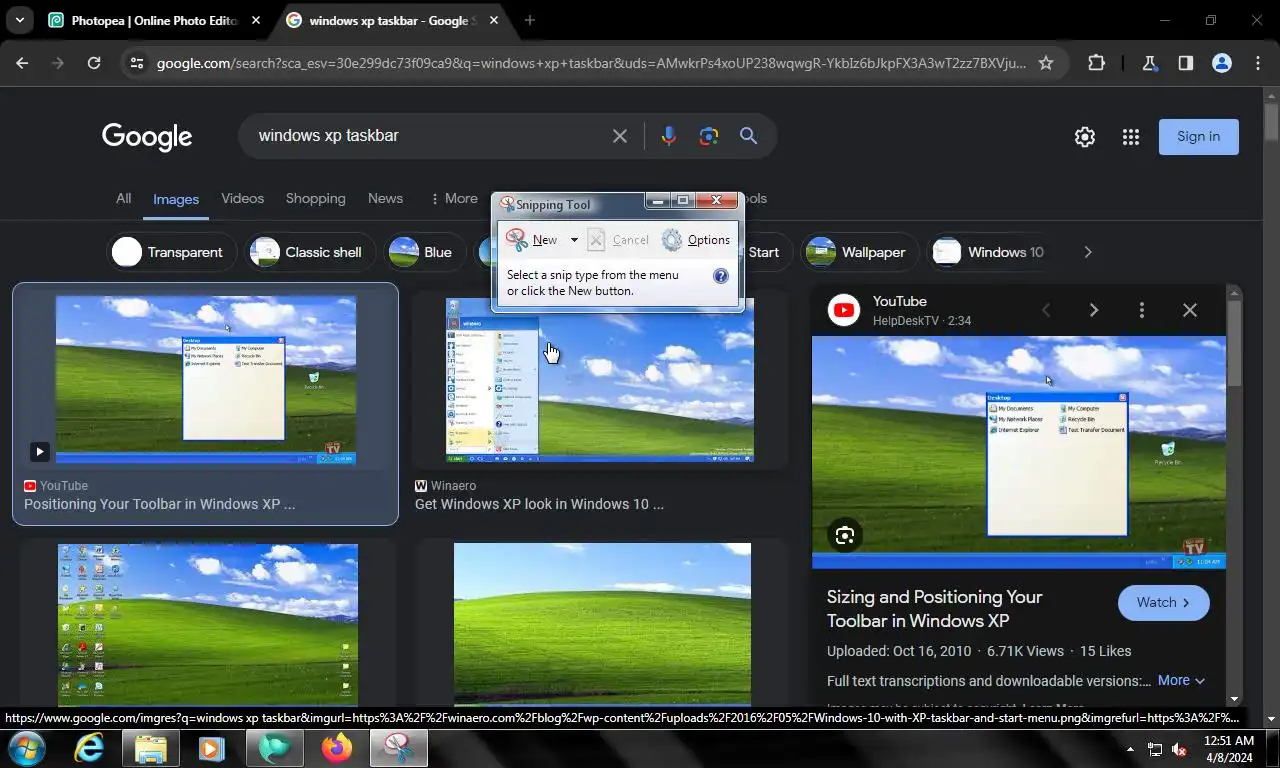Image resolution: width=1280 pixels, height=768 pixels.
Task: Select the Shopping search tab
Action: pyautogui.click(x=315, y=198)
